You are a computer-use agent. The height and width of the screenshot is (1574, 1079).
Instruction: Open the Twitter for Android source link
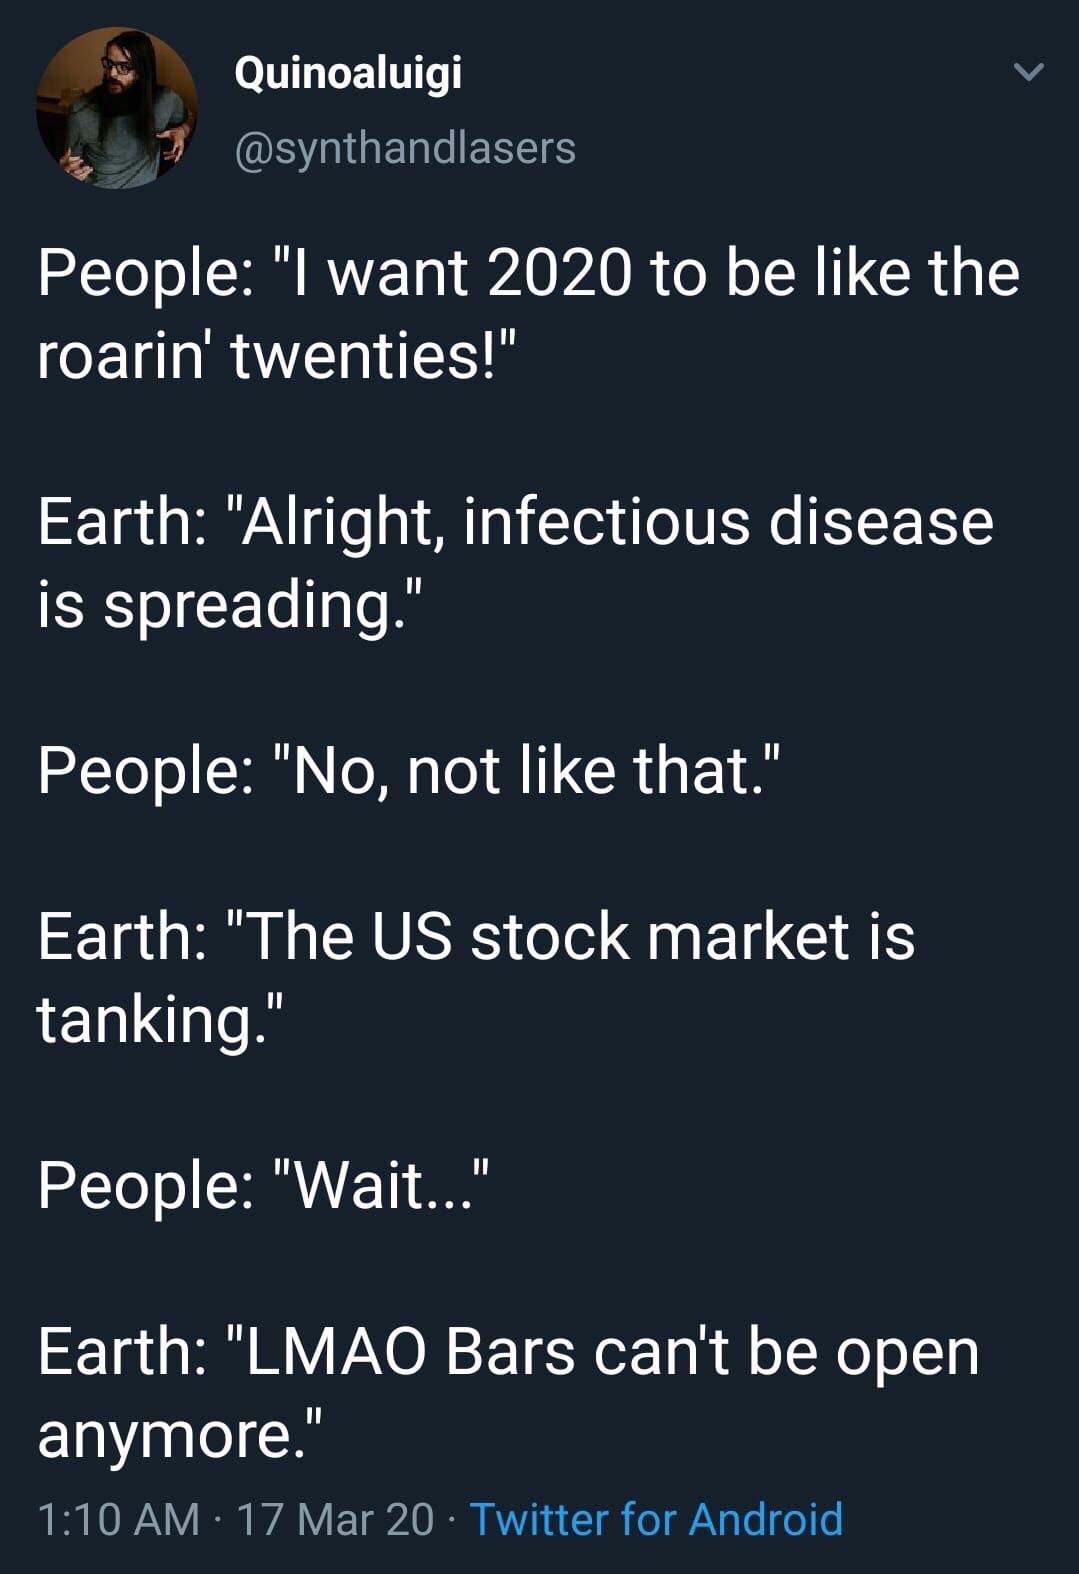tap(656, 1518)
